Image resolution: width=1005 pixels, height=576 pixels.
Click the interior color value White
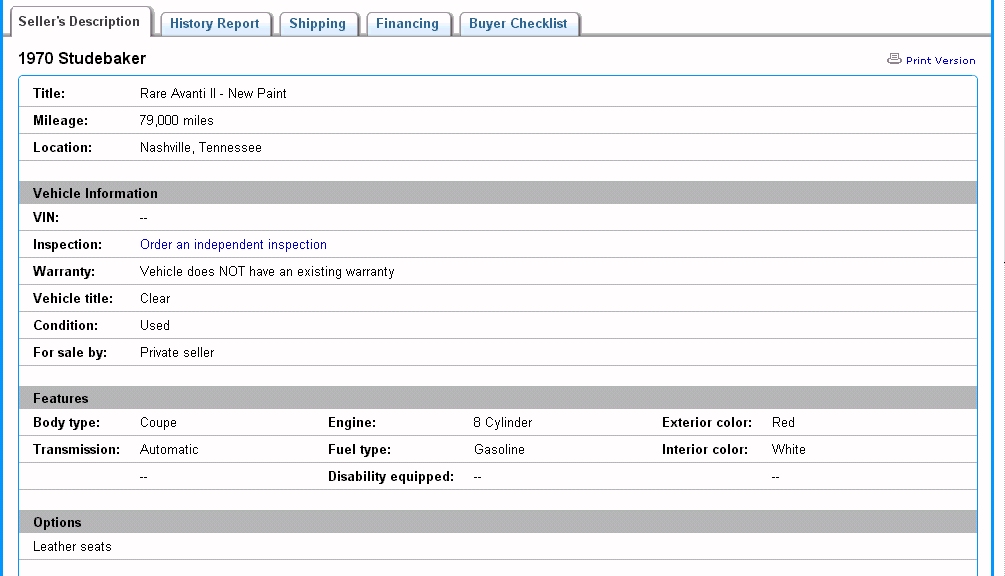(x=788, y=450)
